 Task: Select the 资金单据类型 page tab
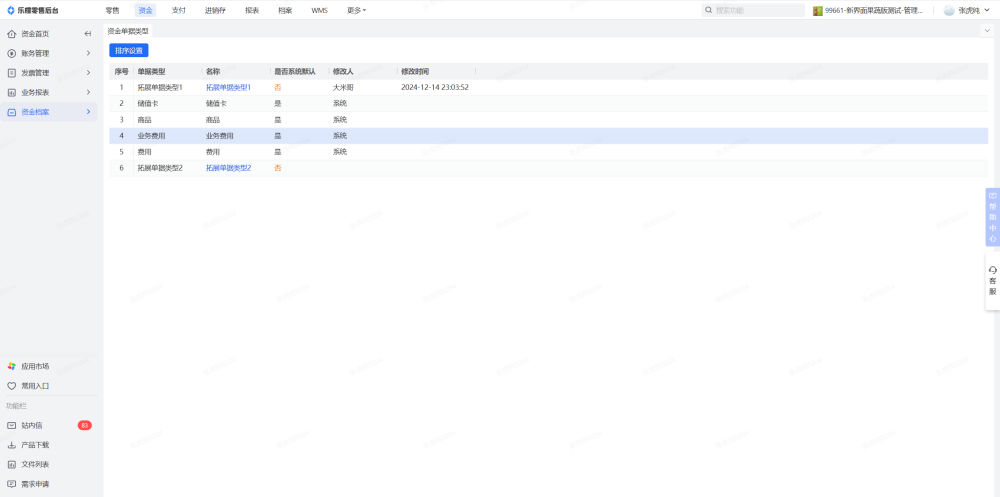tap(128, 31)
